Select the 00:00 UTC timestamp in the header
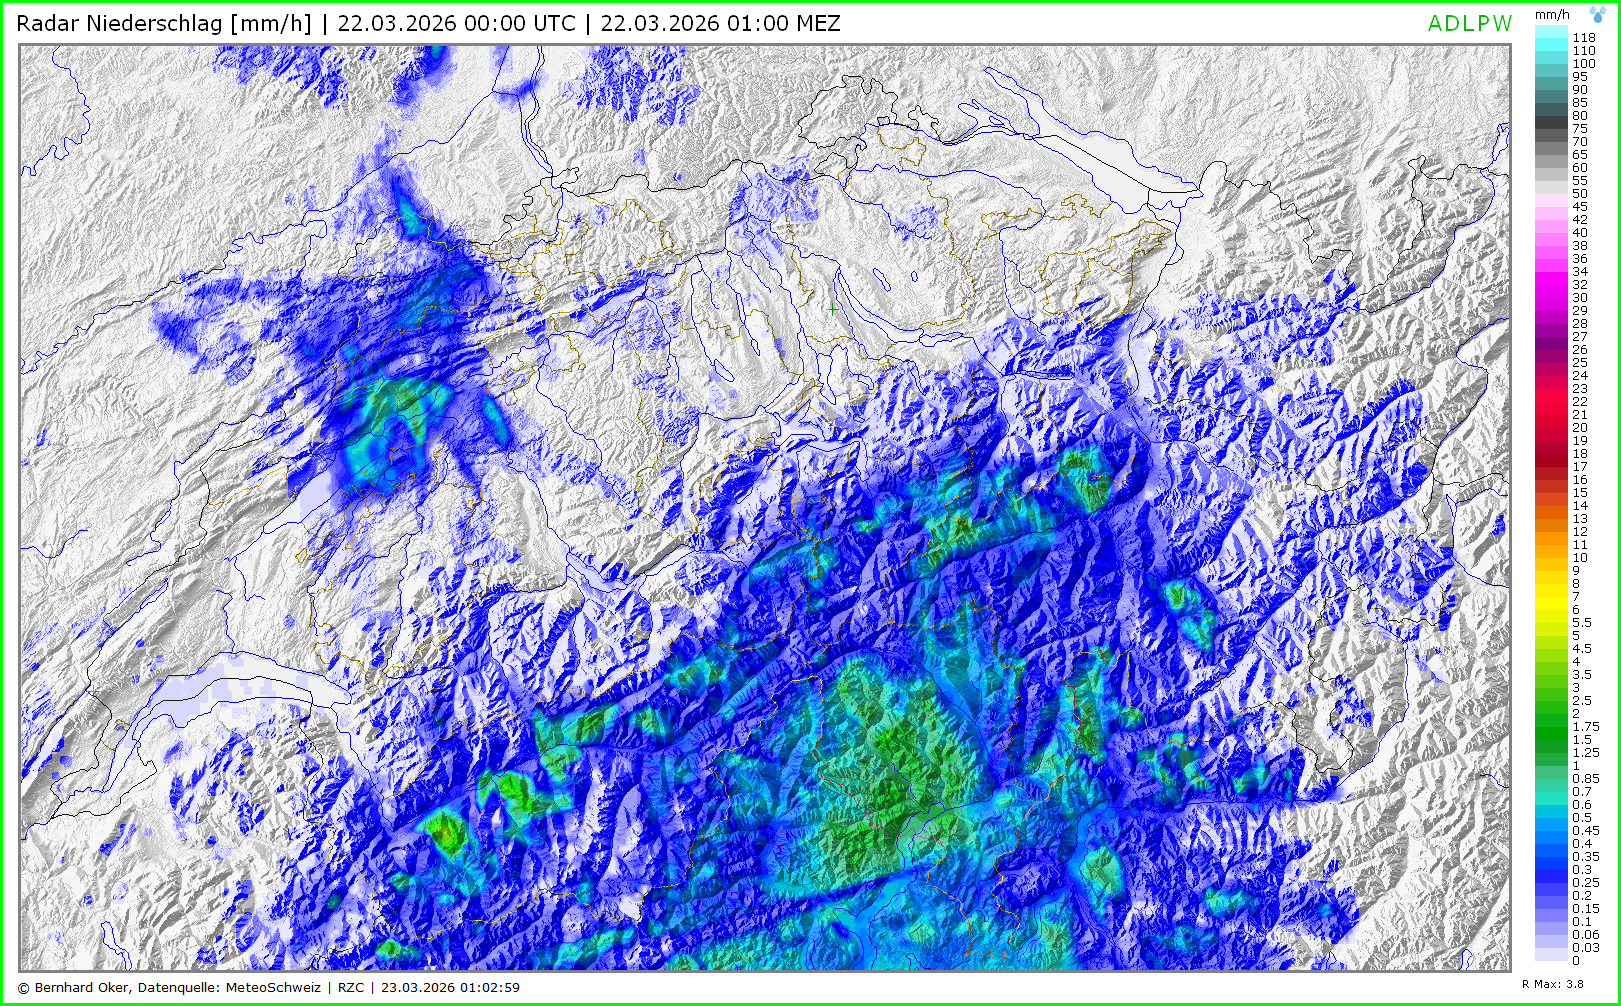The height and width of the screenshot is (1006, 1621). coord(456,23)
